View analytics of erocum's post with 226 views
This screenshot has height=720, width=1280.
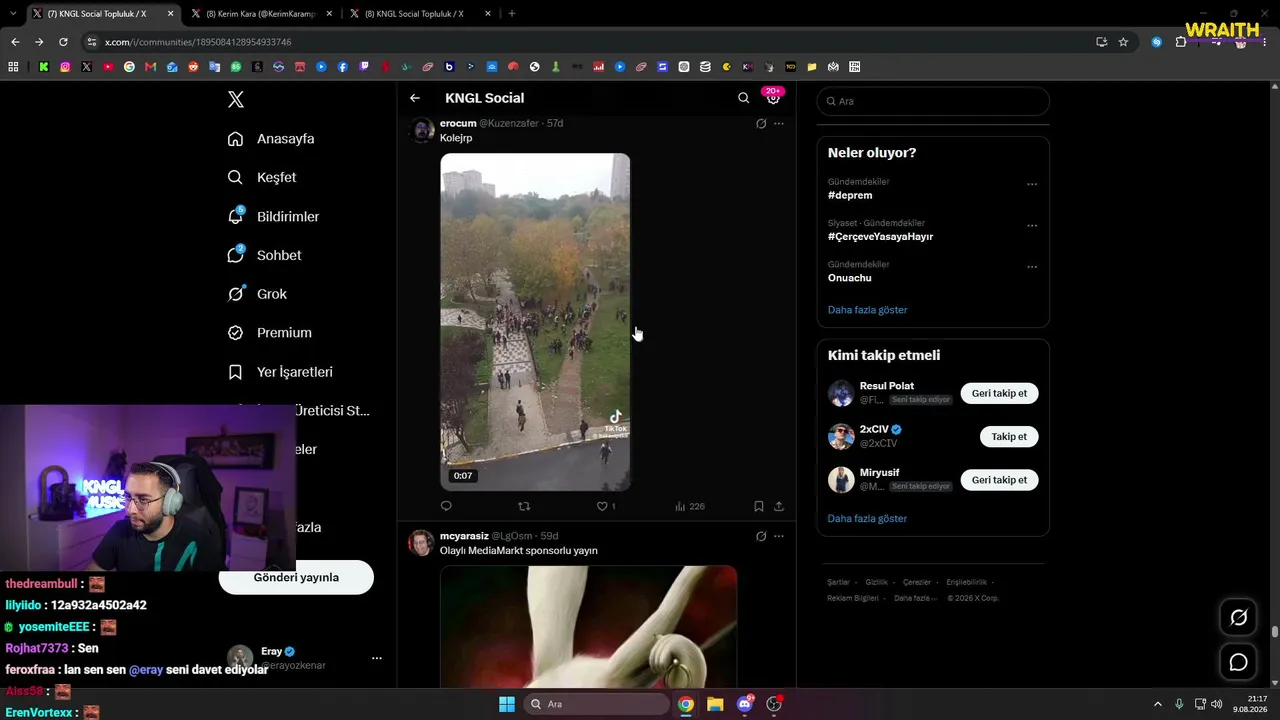690,506
